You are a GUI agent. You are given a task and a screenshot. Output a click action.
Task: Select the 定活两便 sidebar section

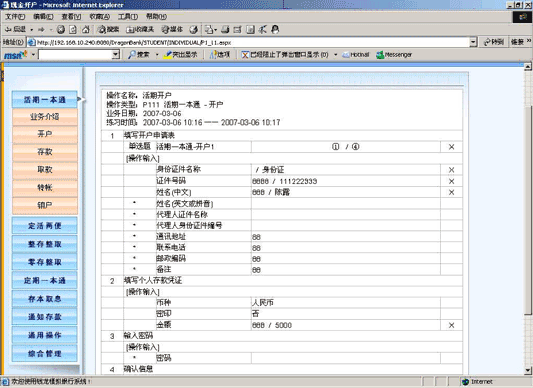tap(45, 225)
